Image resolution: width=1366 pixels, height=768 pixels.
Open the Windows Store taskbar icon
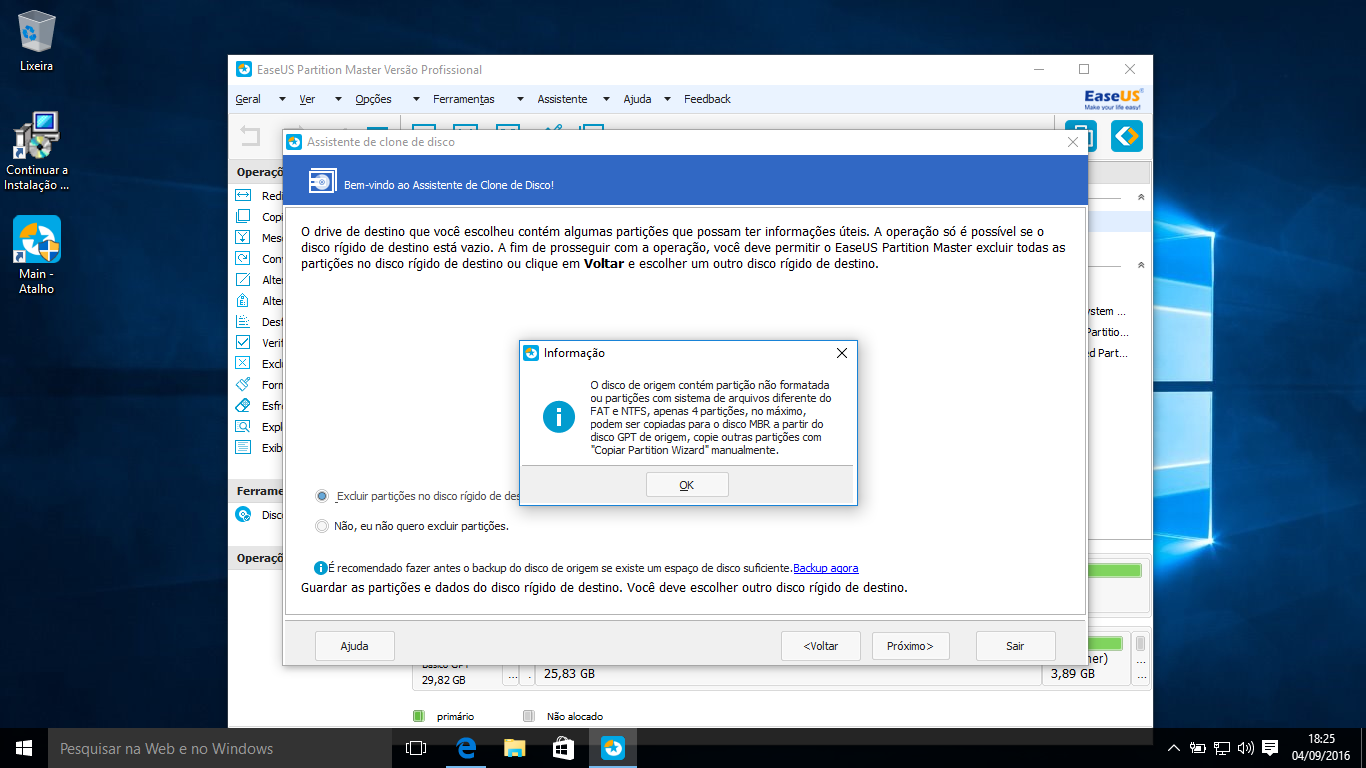[x=563, y=748]
